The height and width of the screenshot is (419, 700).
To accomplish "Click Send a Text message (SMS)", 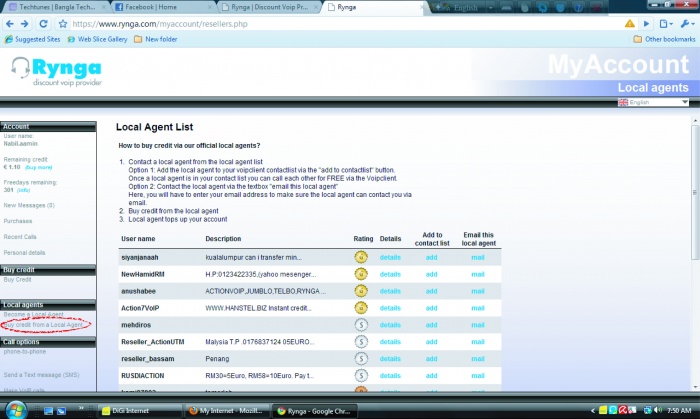I will point(42,375).
